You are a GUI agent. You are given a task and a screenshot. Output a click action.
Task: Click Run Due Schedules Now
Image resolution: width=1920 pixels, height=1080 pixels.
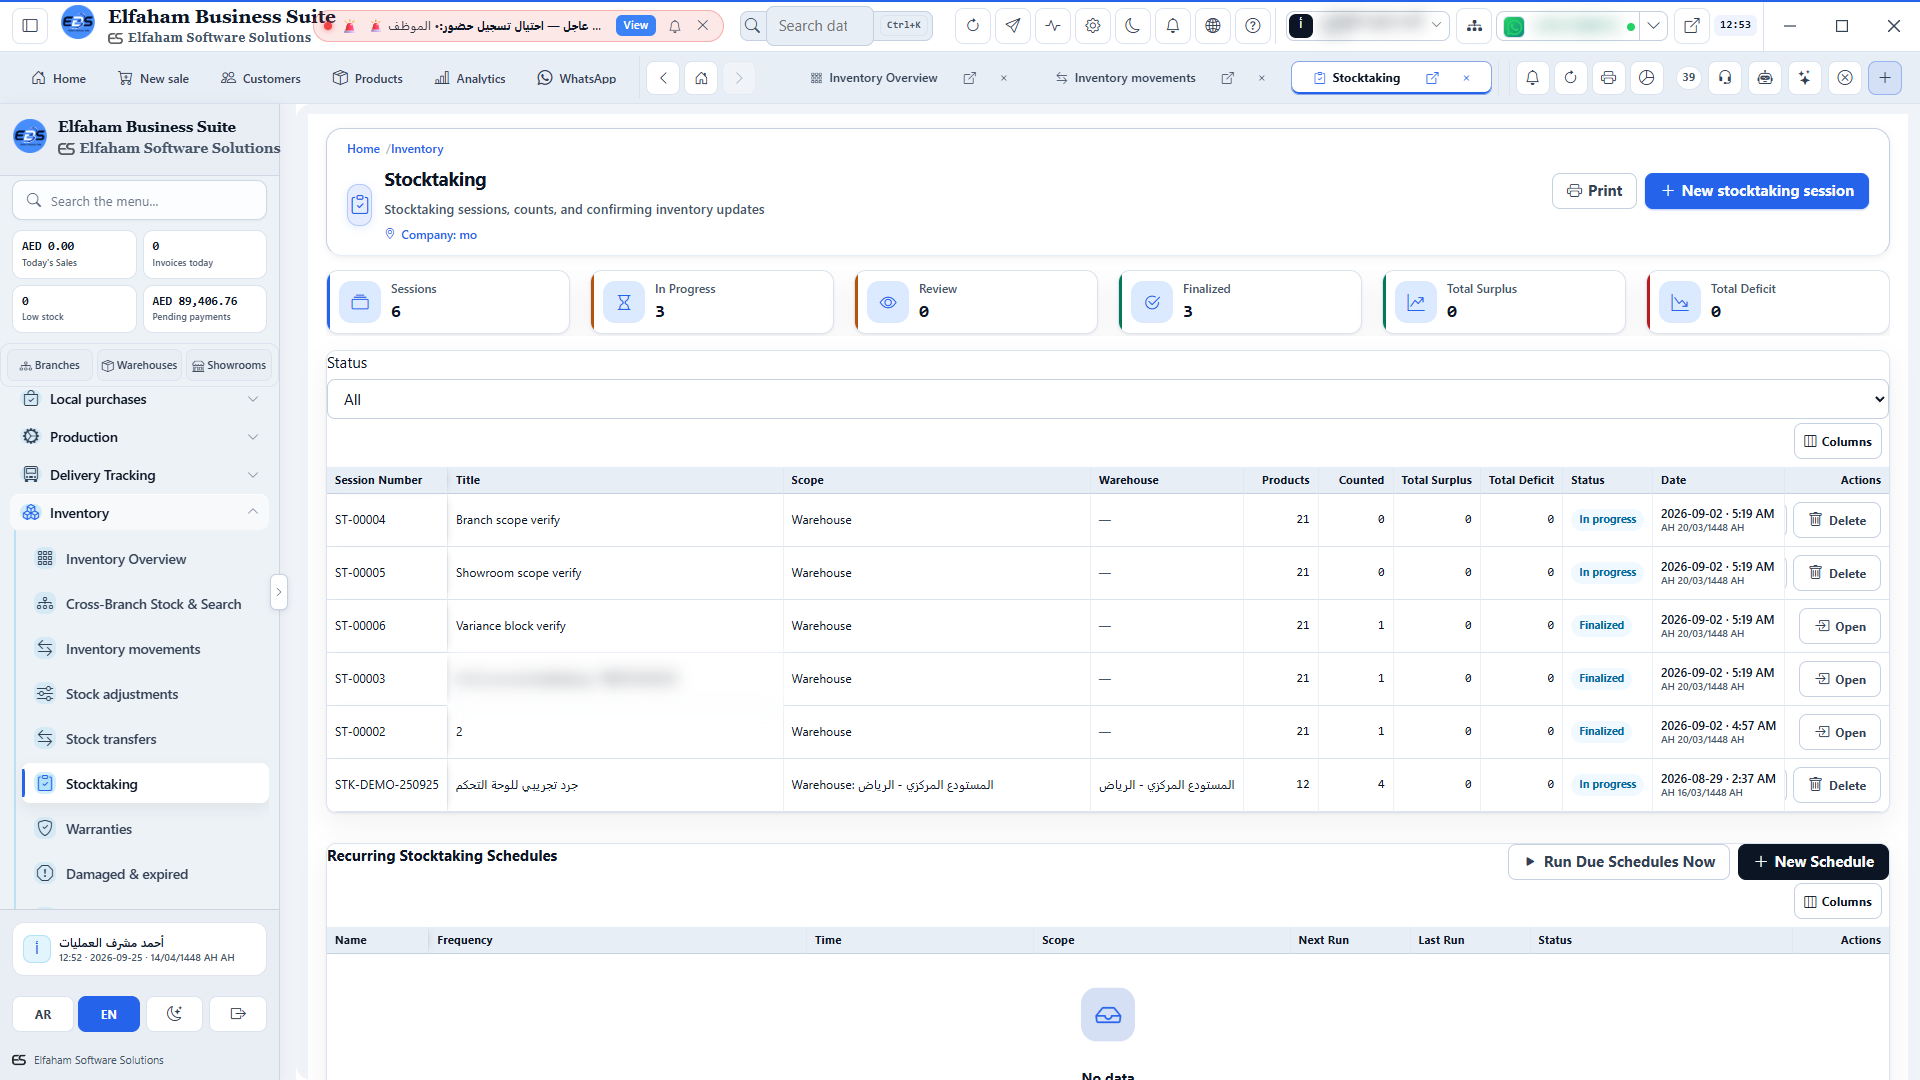[x=1618, y=862]
